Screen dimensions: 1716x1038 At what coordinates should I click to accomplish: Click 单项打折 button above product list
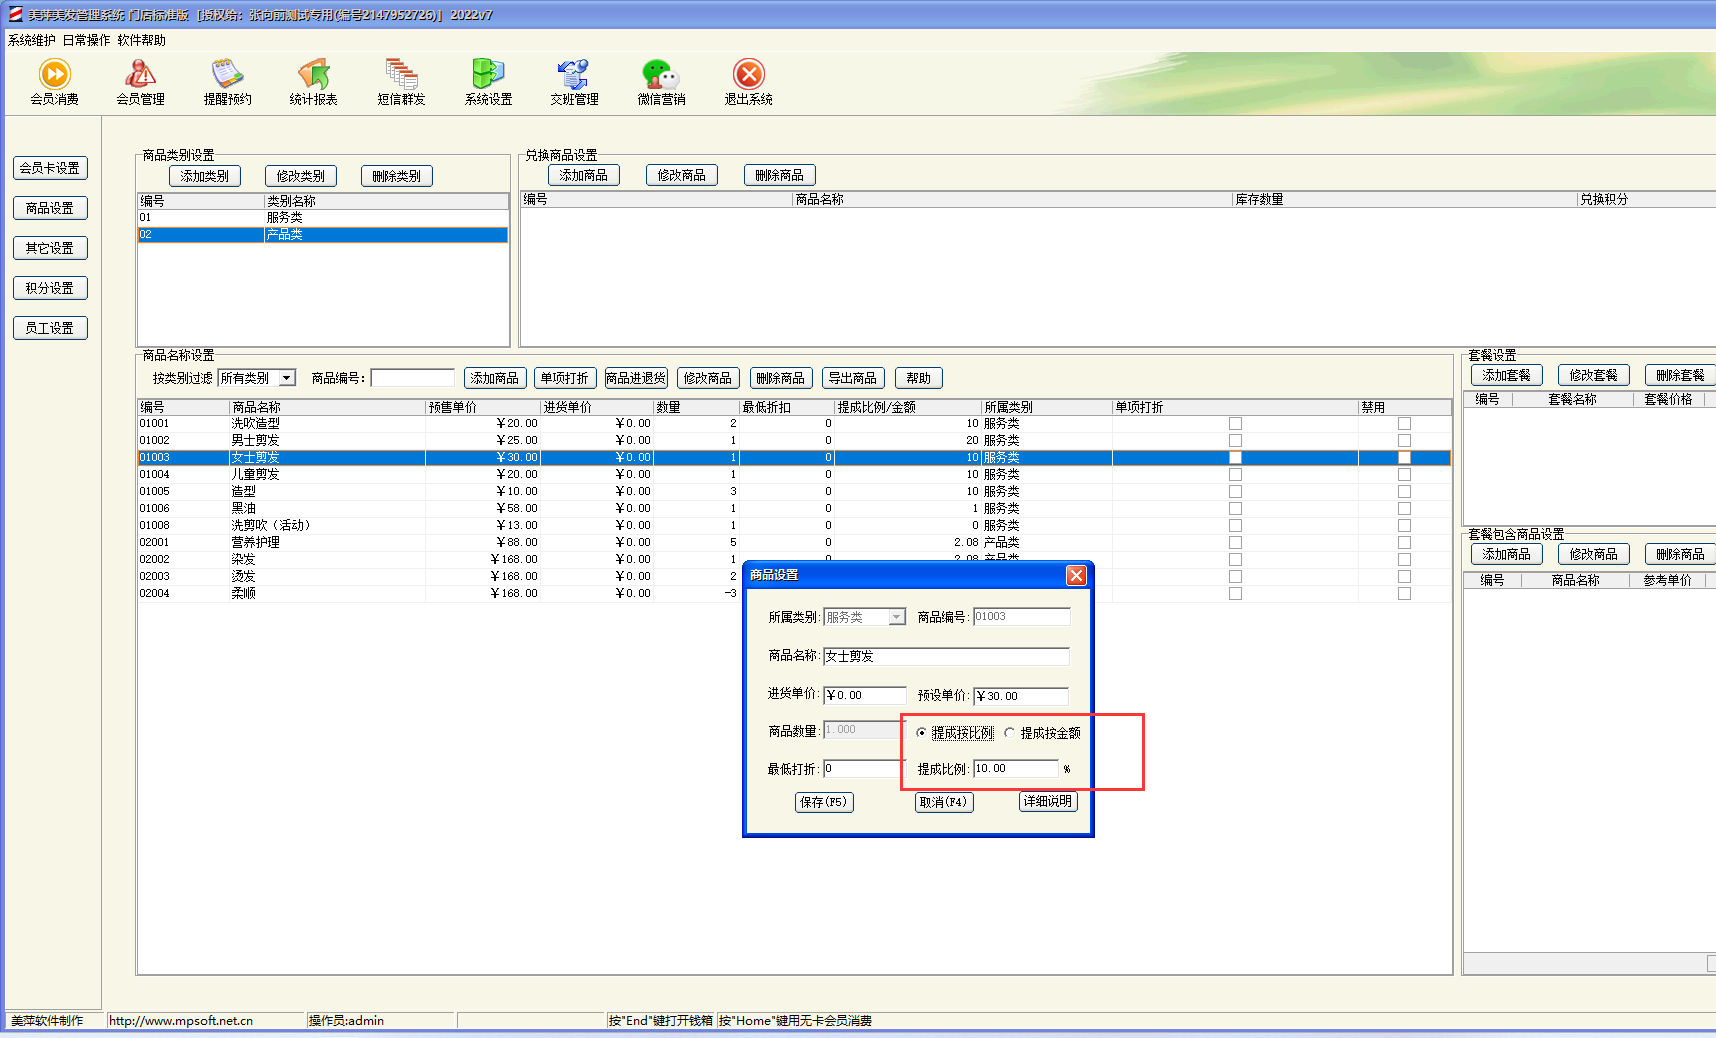(565, 378)
